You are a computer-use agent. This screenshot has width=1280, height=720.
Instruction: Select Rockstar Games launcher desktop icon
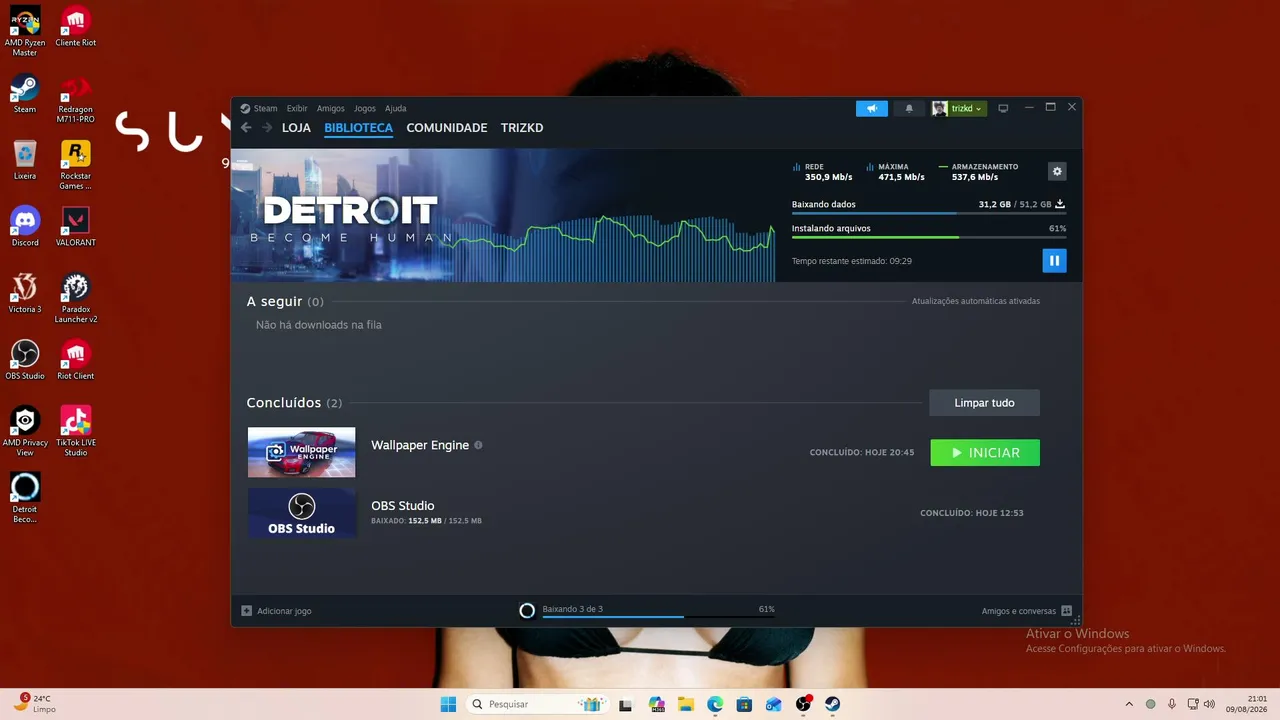click(75, 165)
